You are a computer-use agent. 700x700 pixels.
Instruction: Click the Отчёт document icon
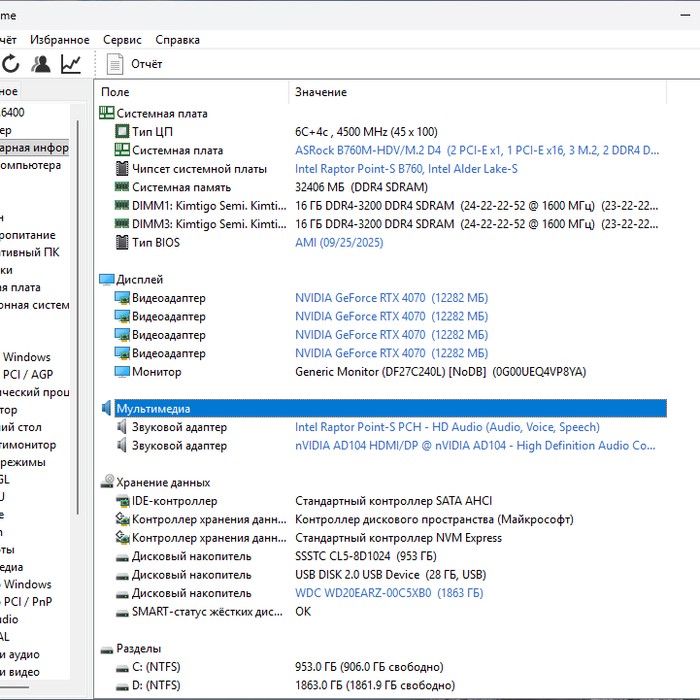point(115,64)
